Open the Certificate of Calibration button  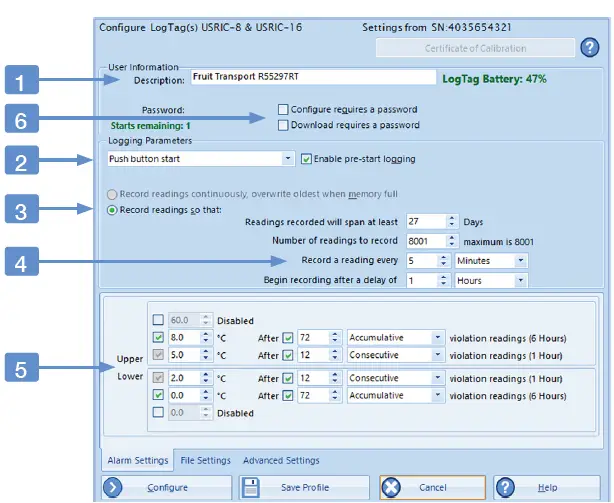pos(475,48)
